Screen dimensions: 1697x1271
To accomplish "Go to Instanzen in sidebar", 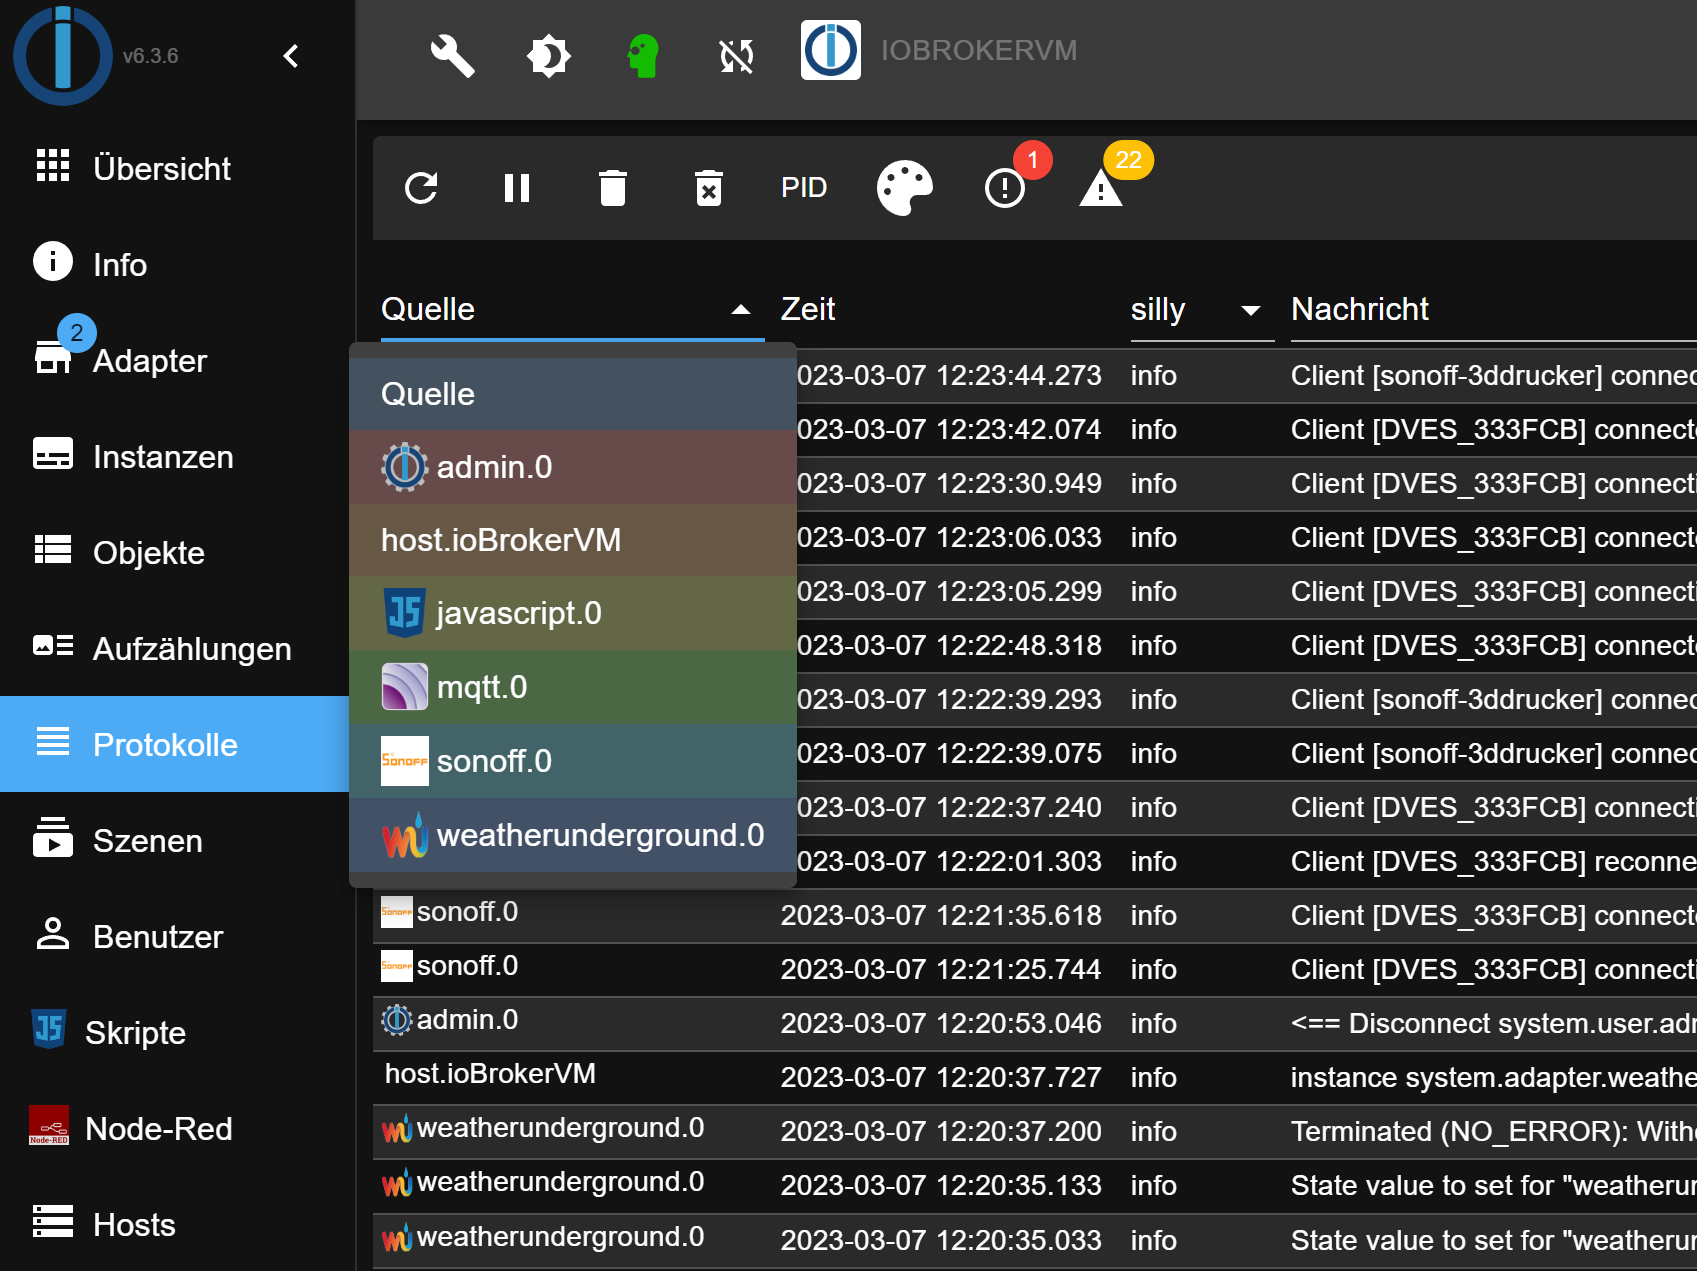I will click(175, 456).
